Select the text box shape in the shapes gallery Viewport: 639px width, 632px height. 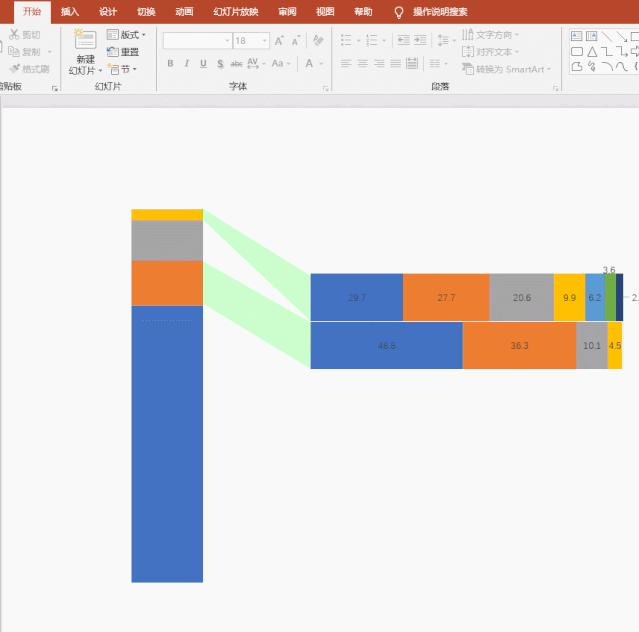577,35
